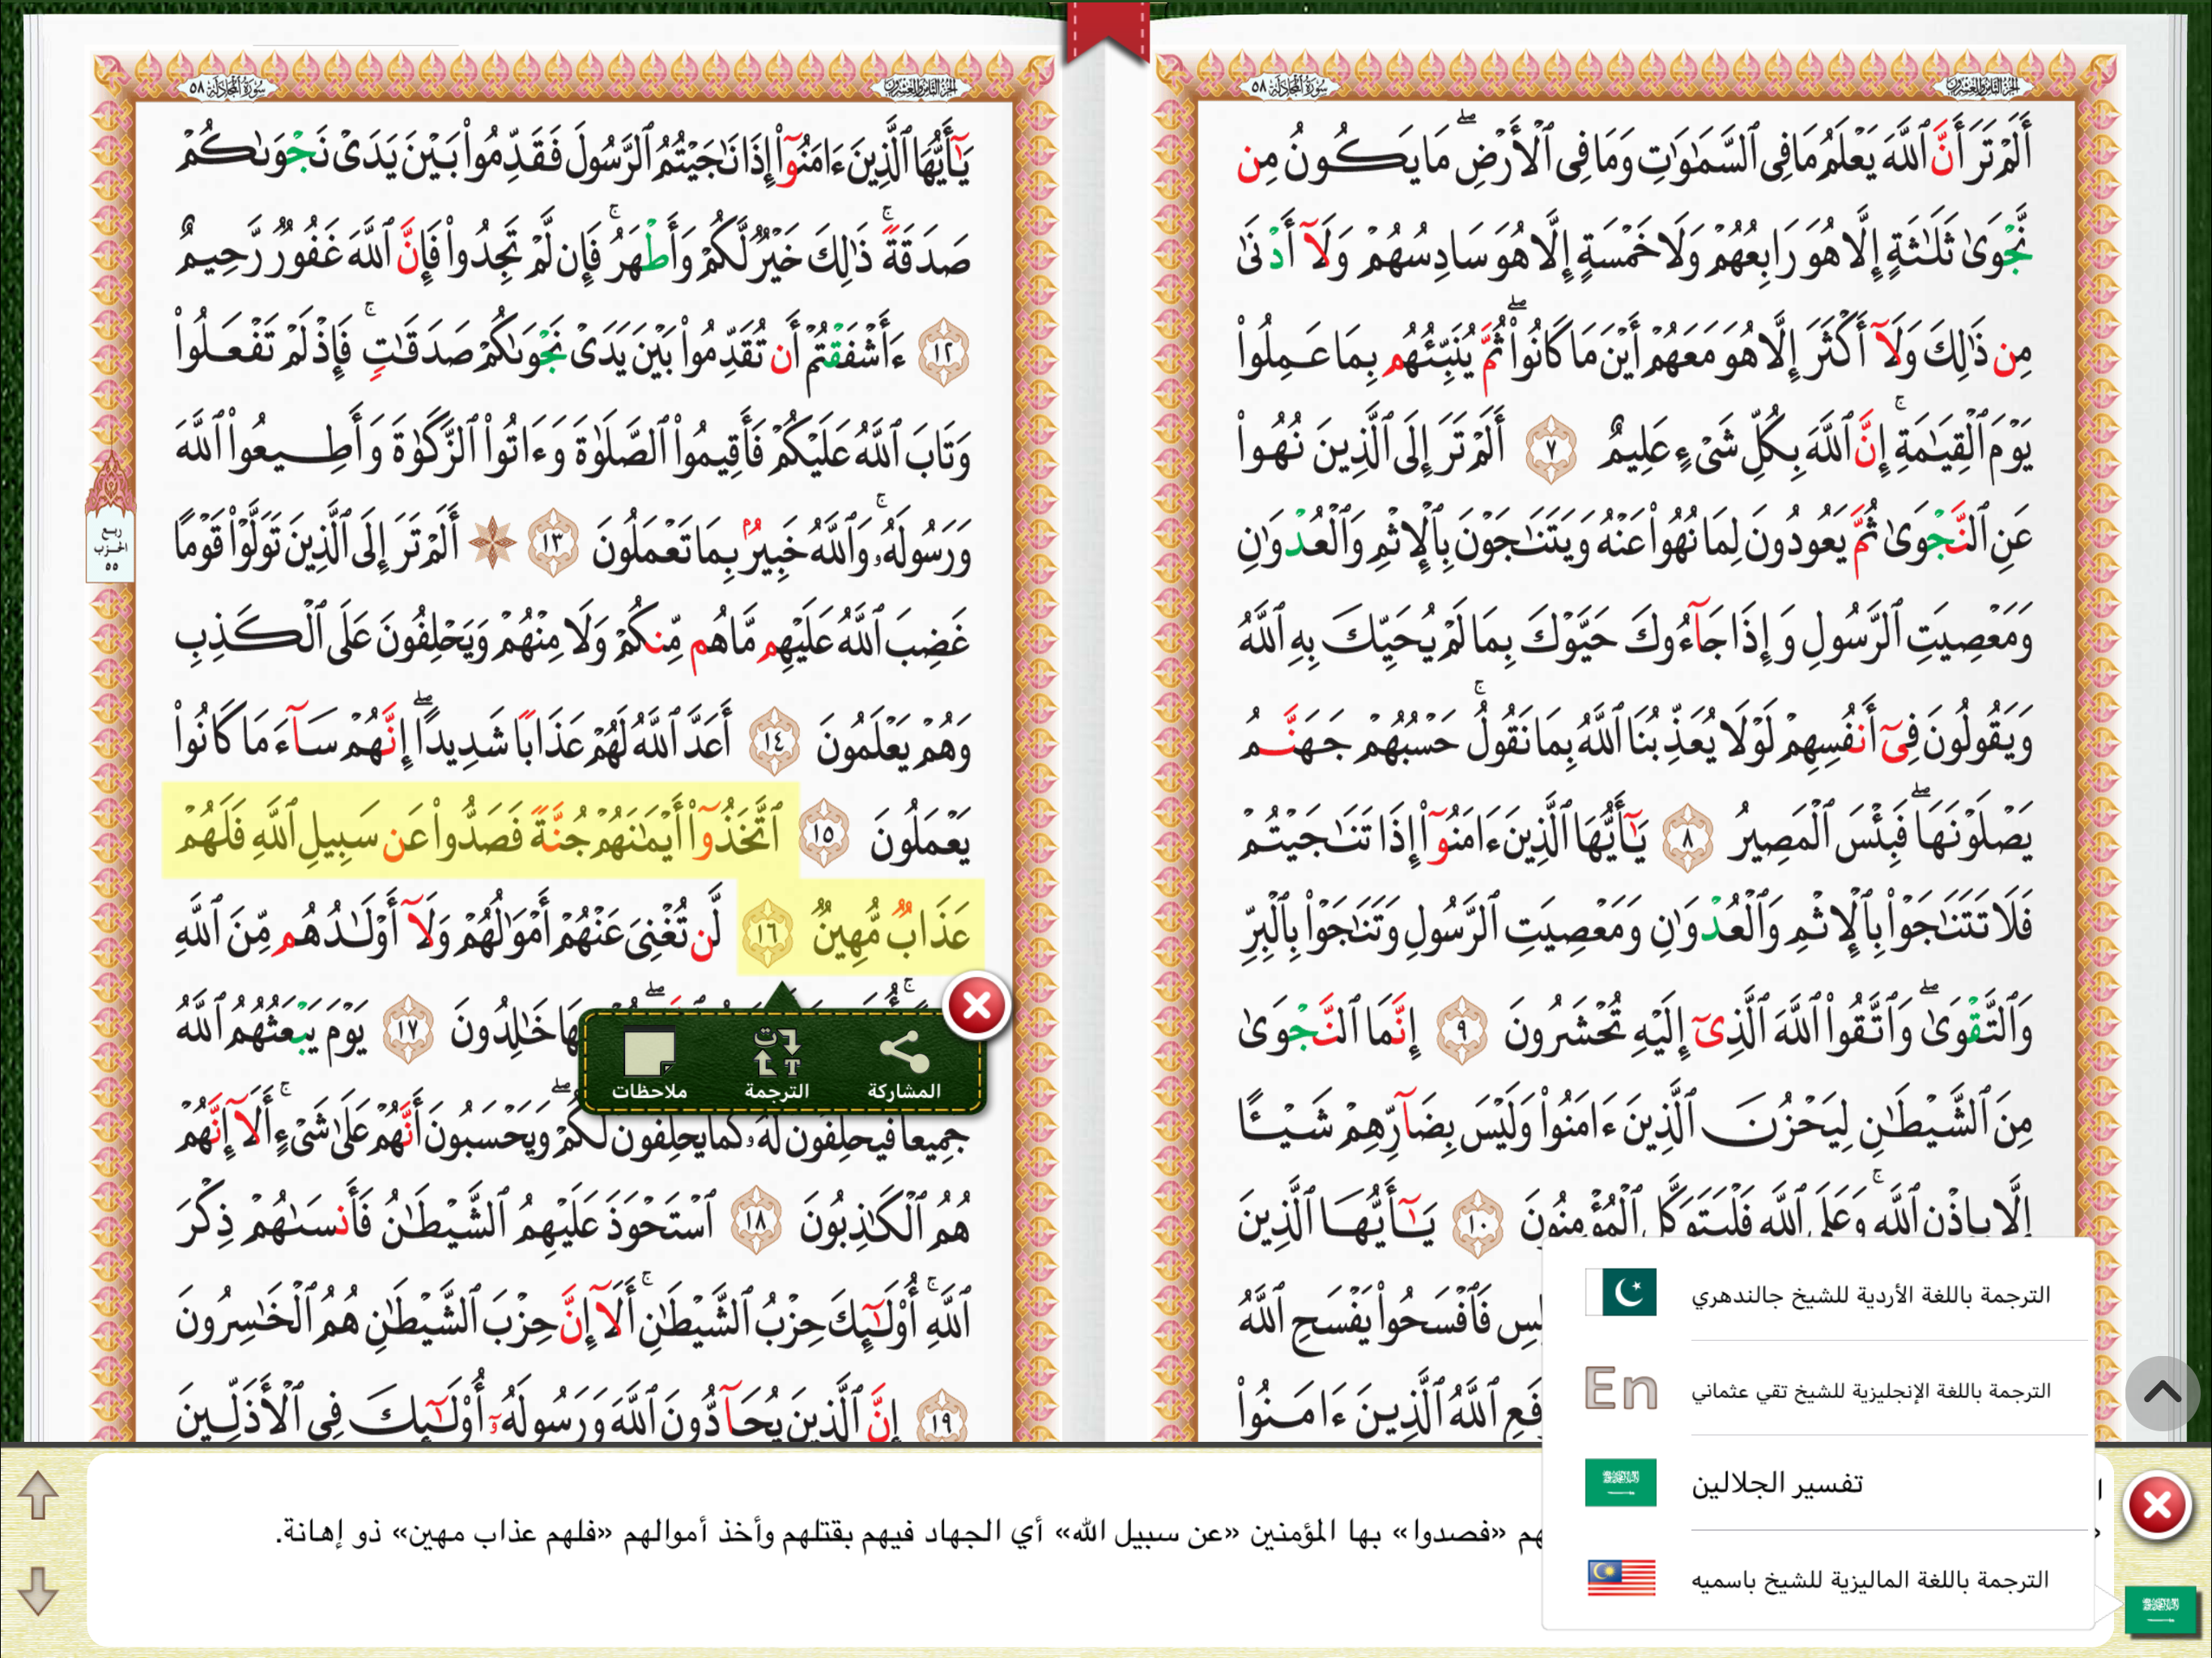Tap the الترجمة translation icon
The image size is (2212, 1658).
pos(776,1064)
